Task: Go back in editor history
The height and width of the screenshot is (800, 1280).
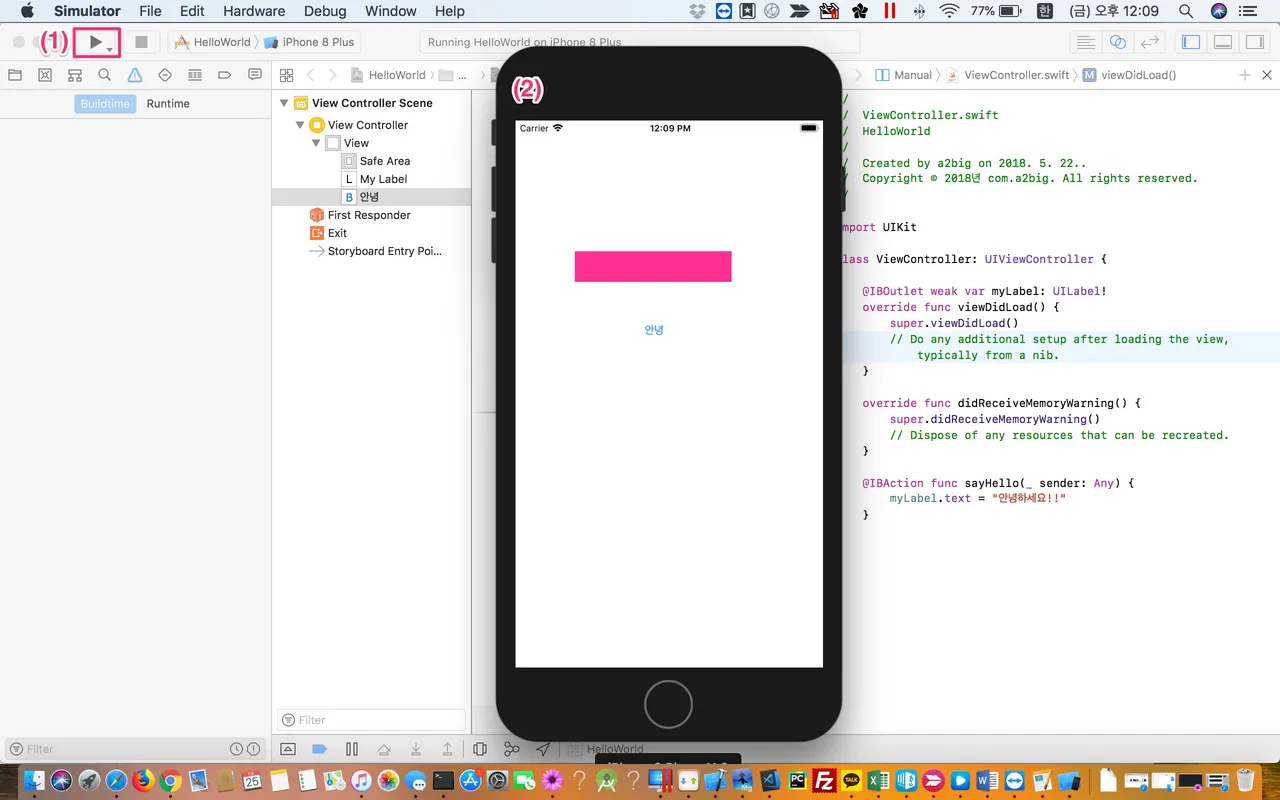Action: (x=310, y=75)
